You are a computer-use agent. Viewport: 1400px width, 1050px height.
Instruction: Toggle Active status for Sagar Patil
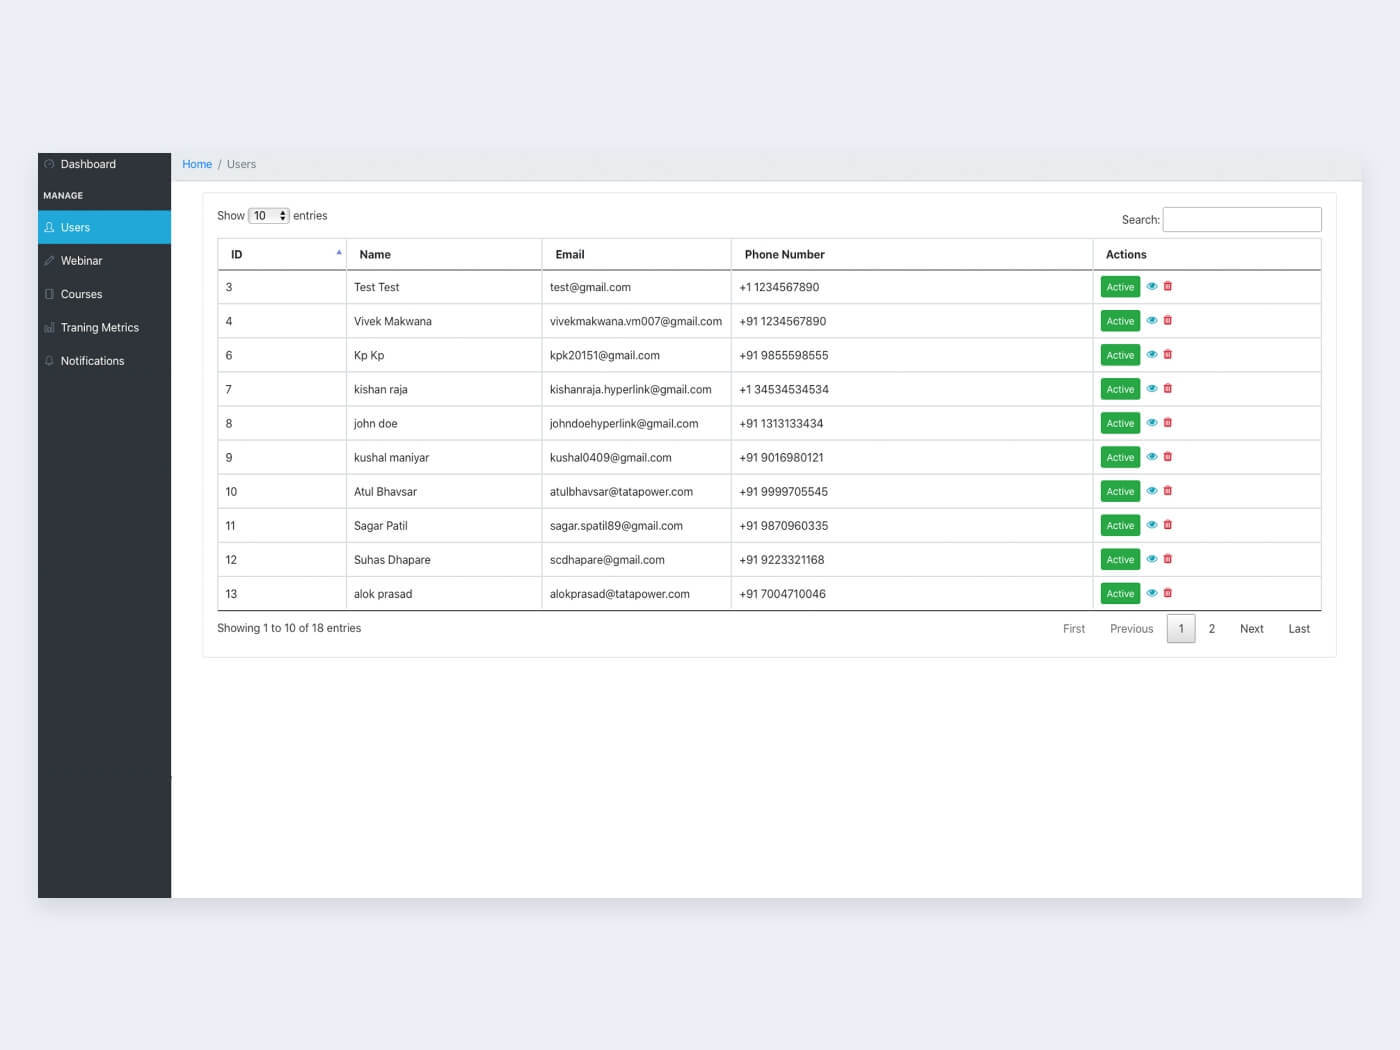pyautogui.click(x=1120, y=525)
